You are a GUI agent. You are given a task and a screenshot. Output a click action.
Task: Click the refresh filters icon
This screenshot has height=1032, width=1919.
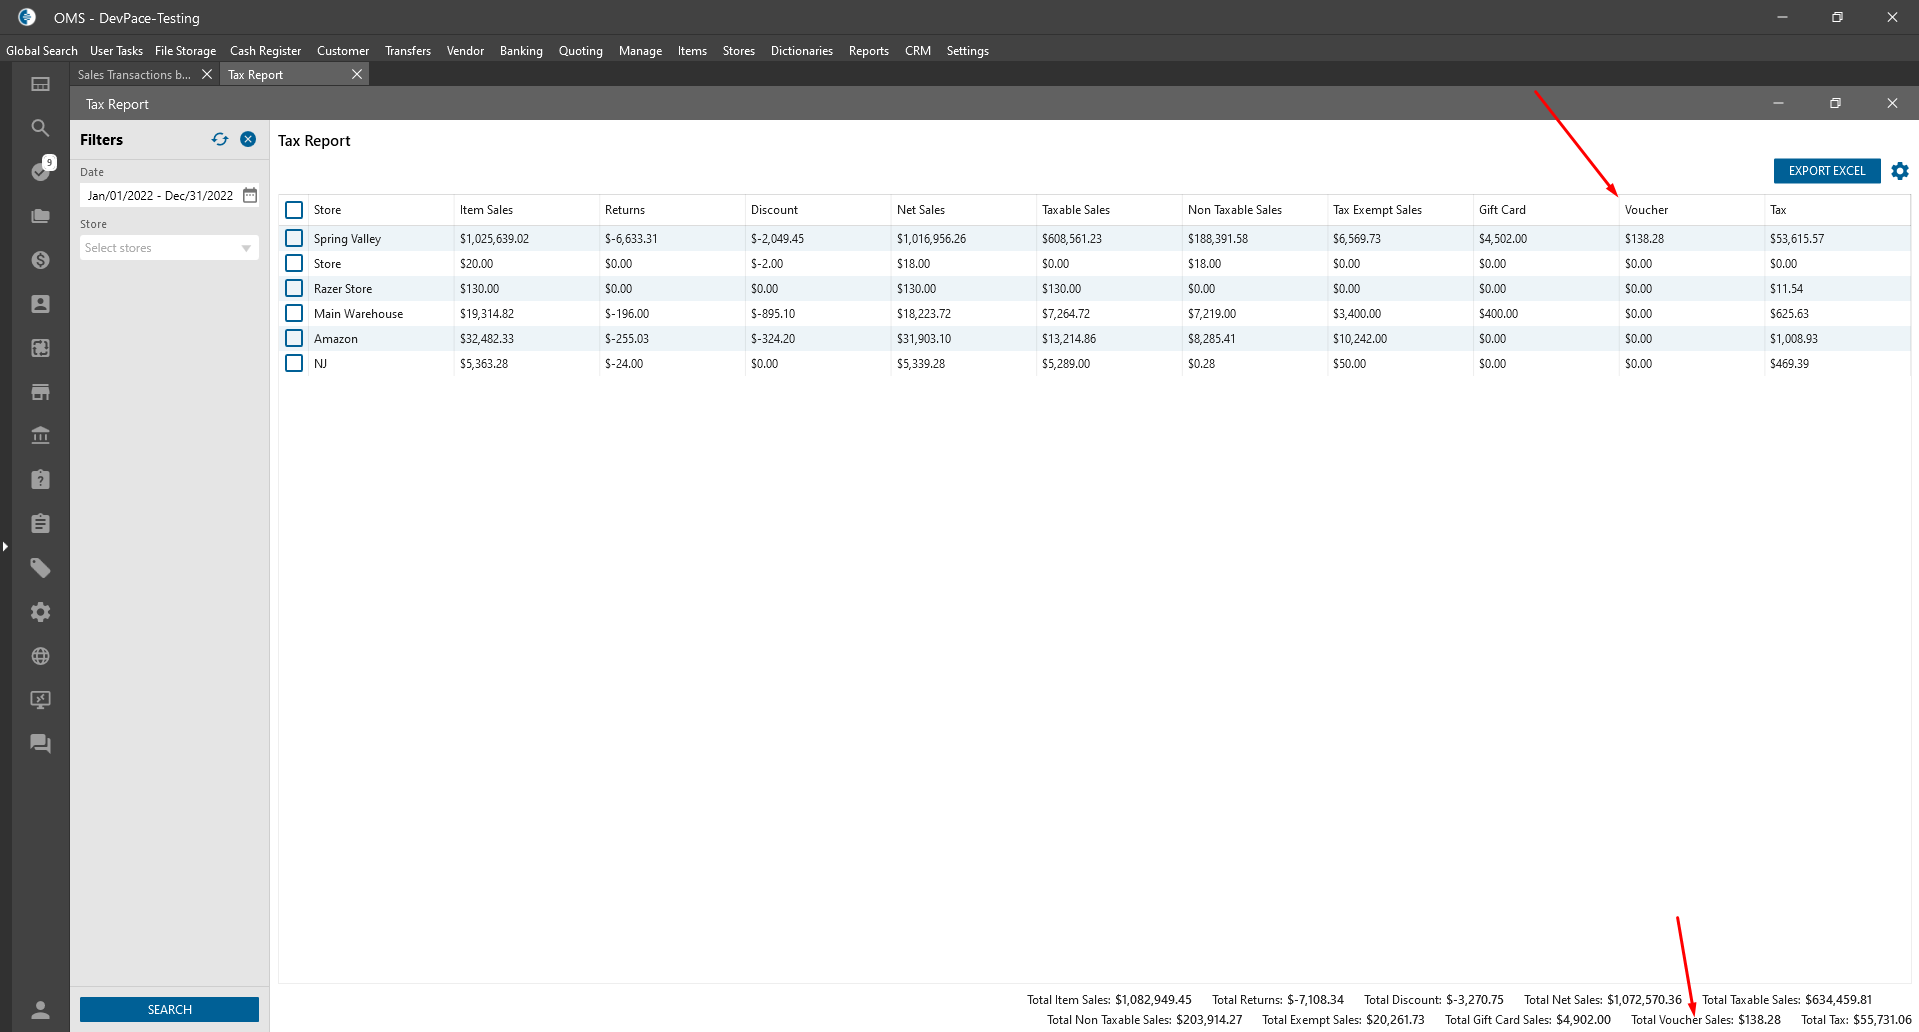coord(220,140)
